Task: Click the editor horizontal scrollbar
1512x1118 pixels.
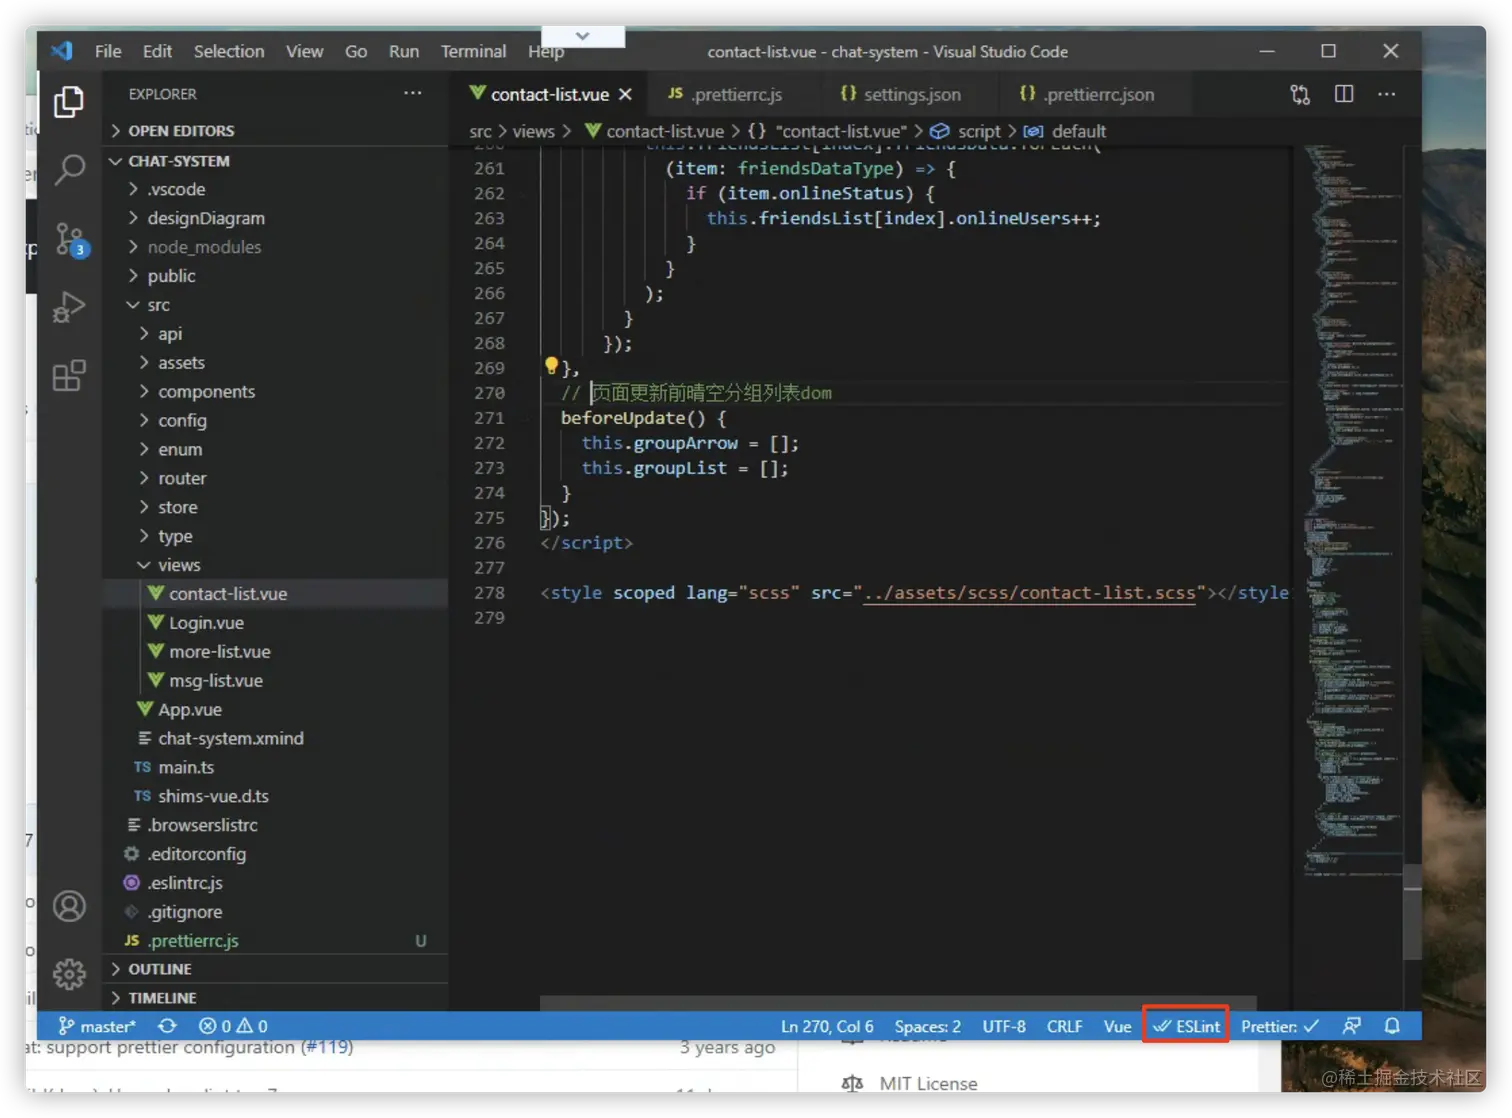Action: click(x=898, y=1002)
